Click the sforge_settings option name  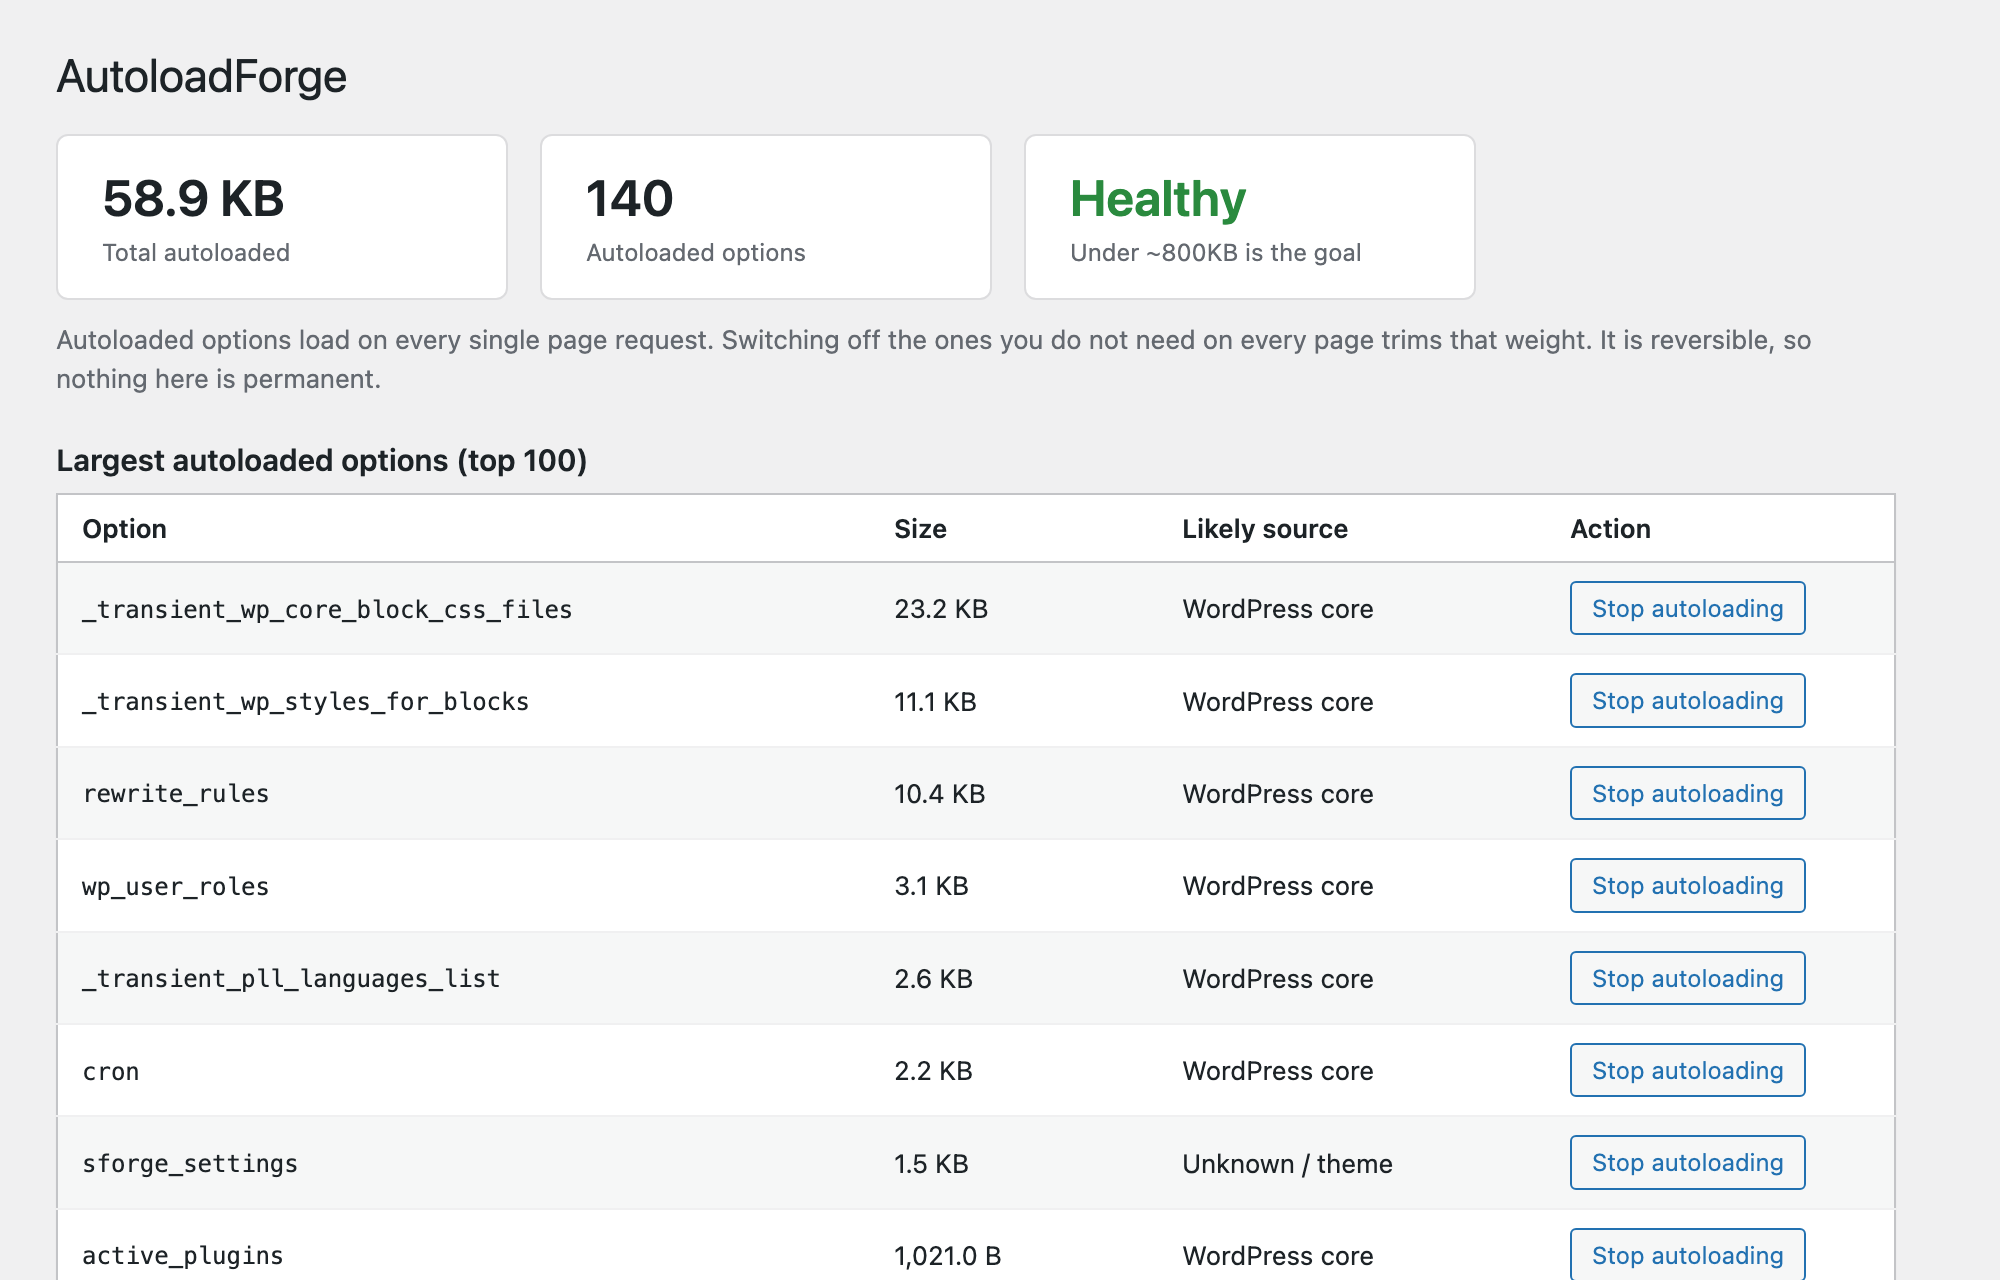tap(190, 1163)
